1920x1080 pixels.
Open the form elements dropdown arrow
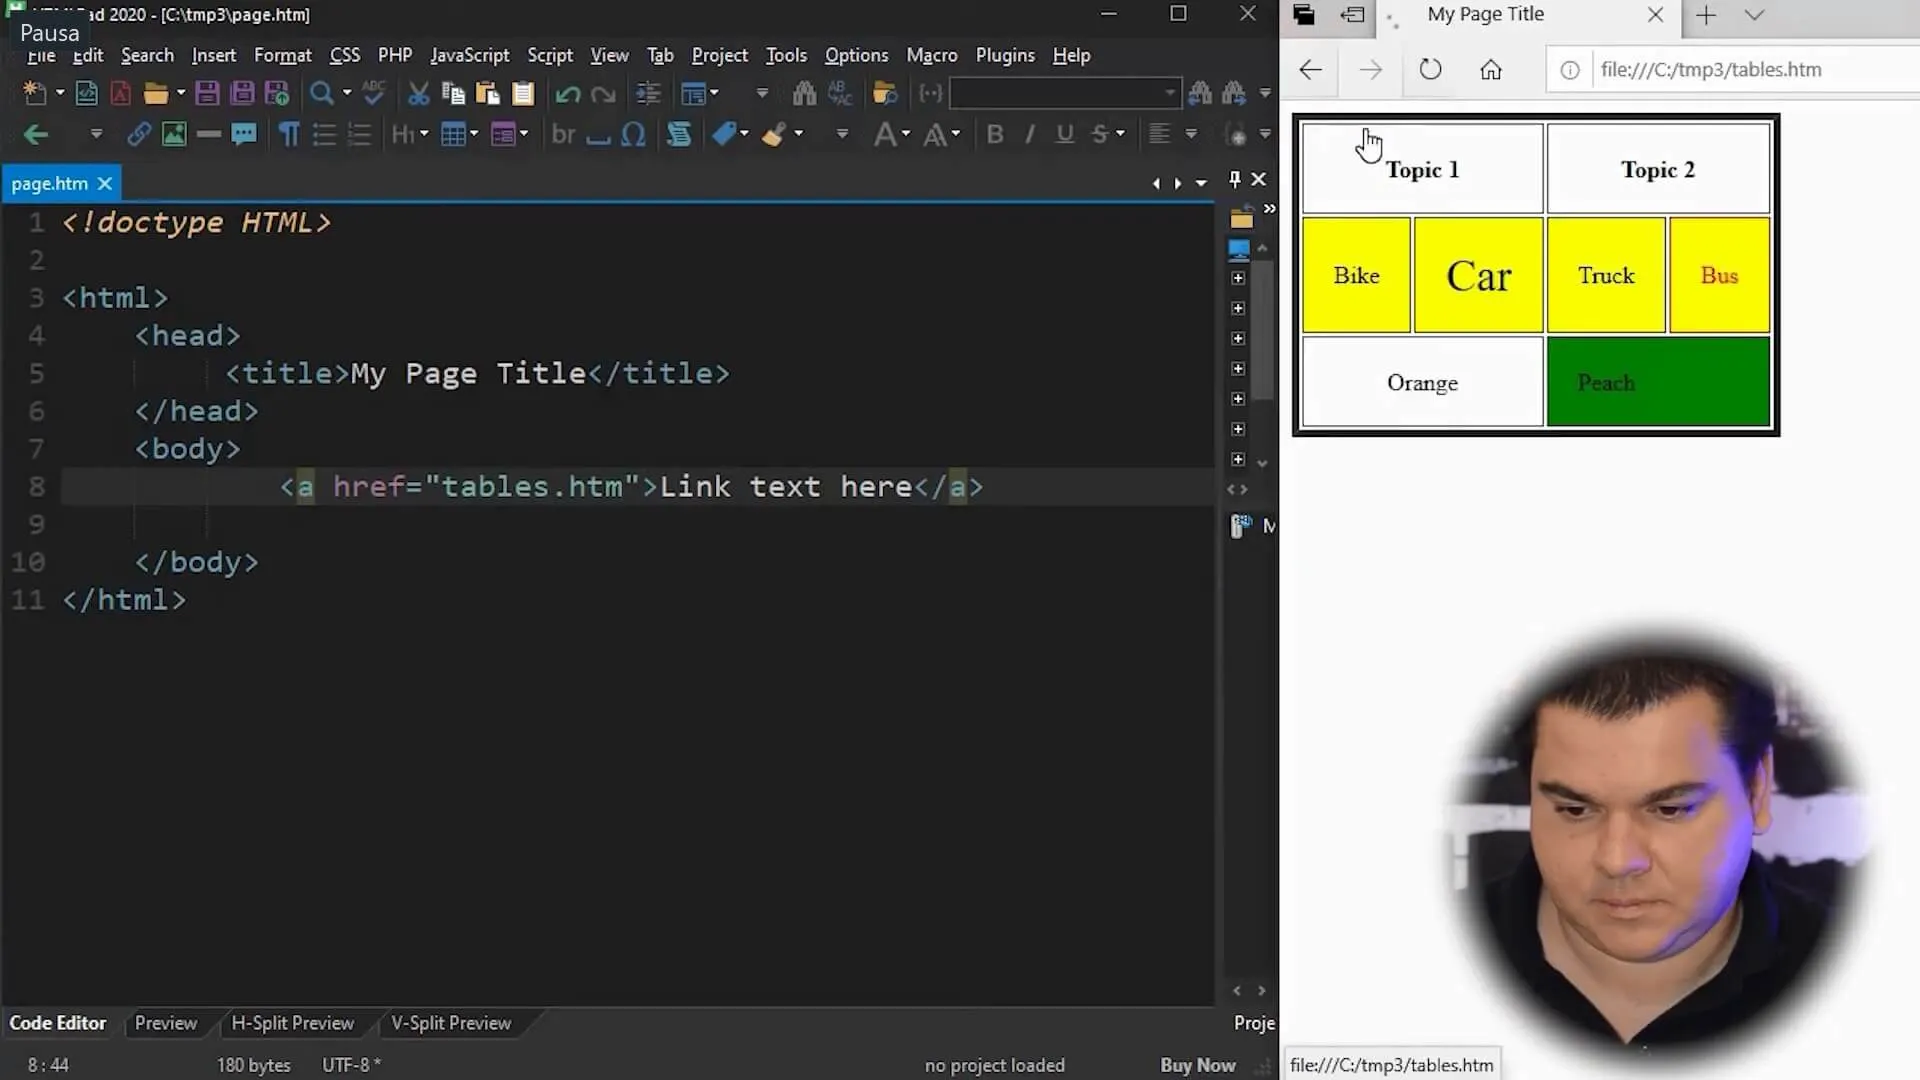pos(524,134)
